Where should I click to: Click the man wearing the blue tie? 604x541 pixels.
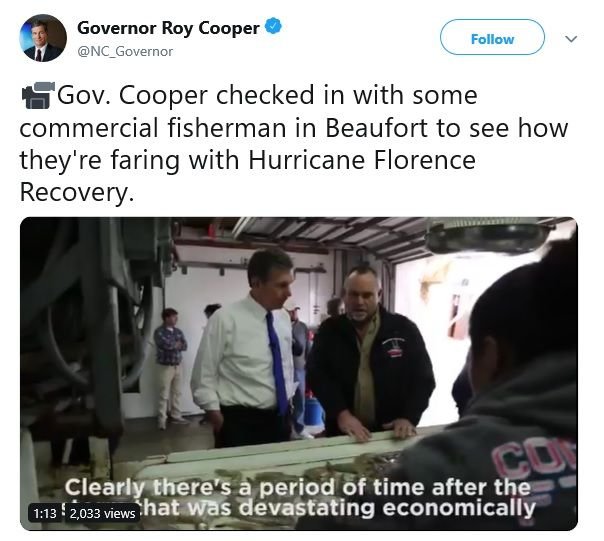point(245,347)
